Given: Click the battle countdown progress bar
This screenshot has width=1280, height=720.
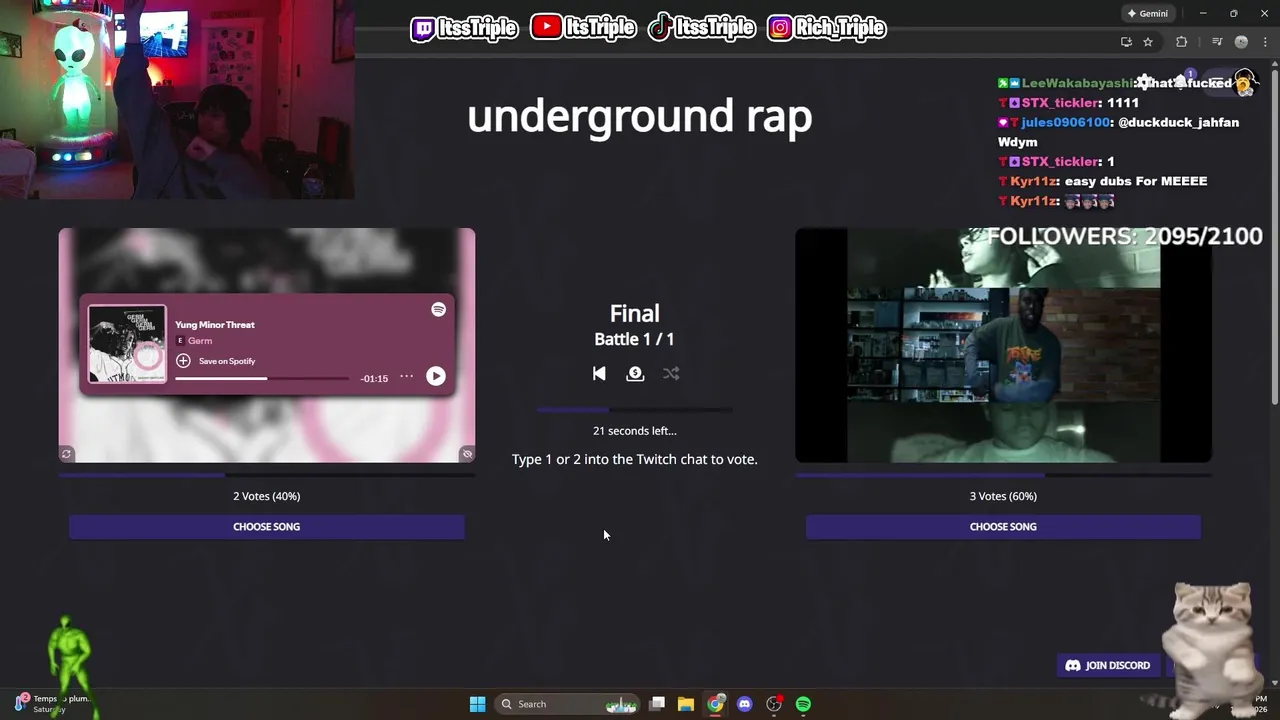Looking at the screenshot, I should tap(634, 410).
